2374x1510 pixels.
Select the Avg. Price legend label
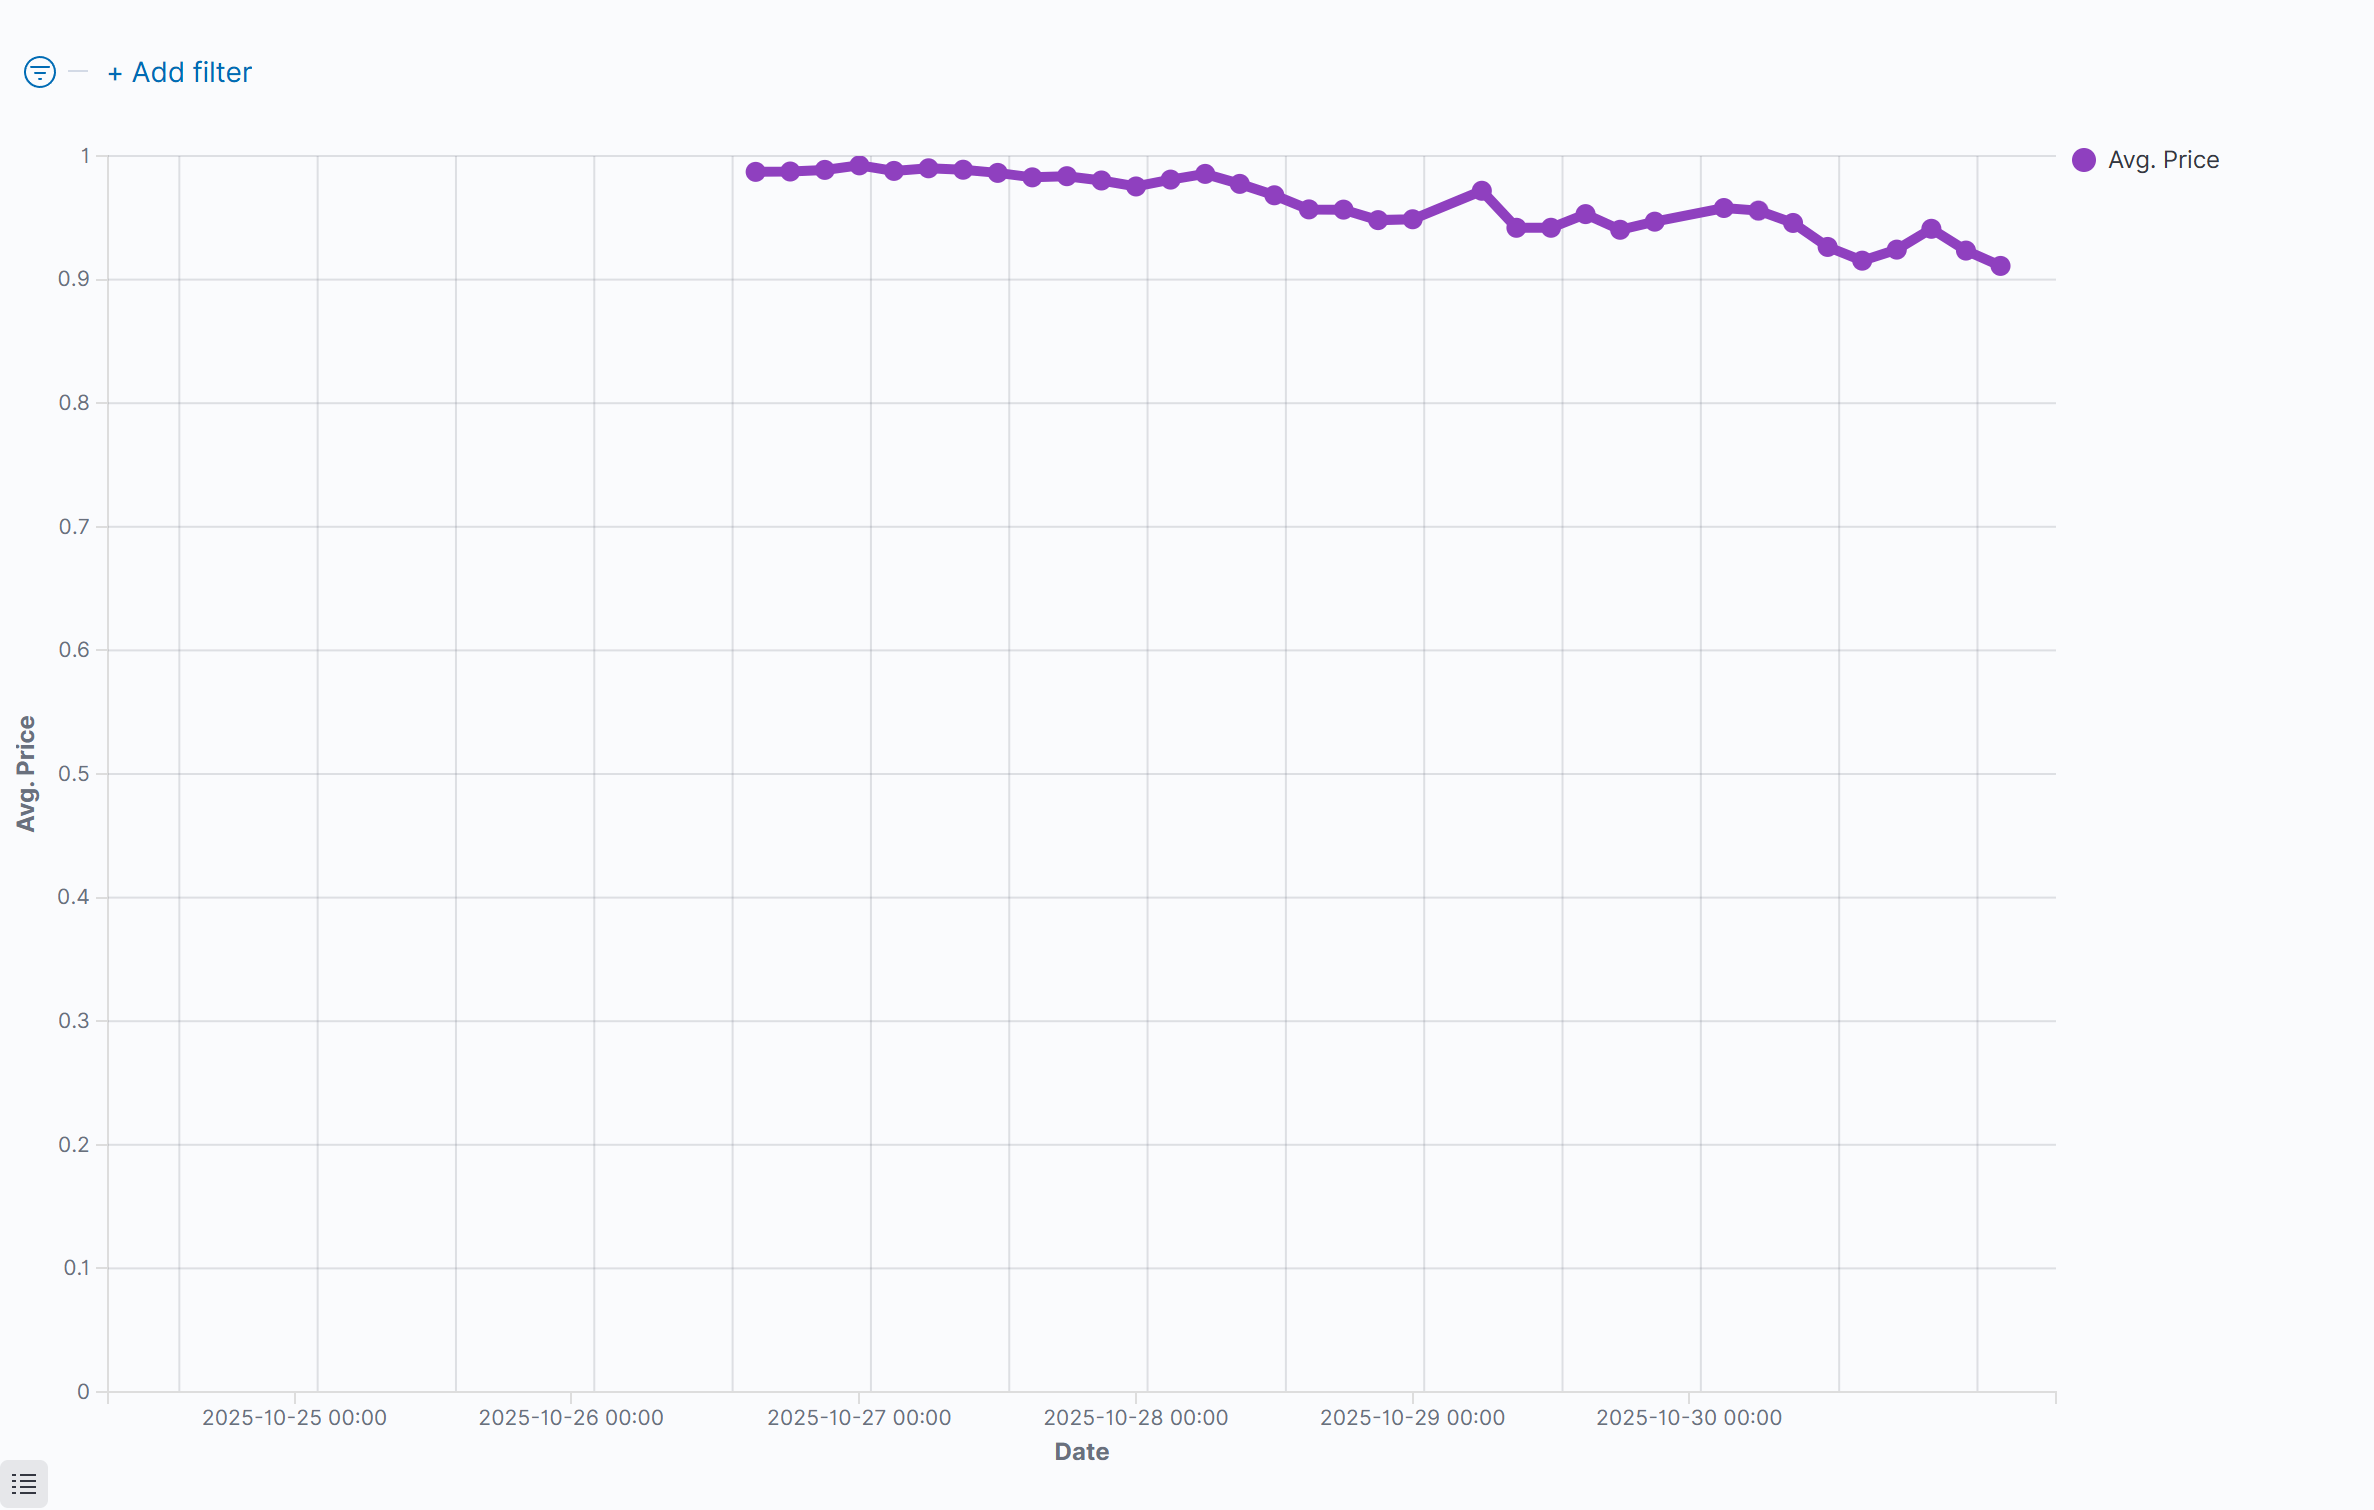(2163, 160)
